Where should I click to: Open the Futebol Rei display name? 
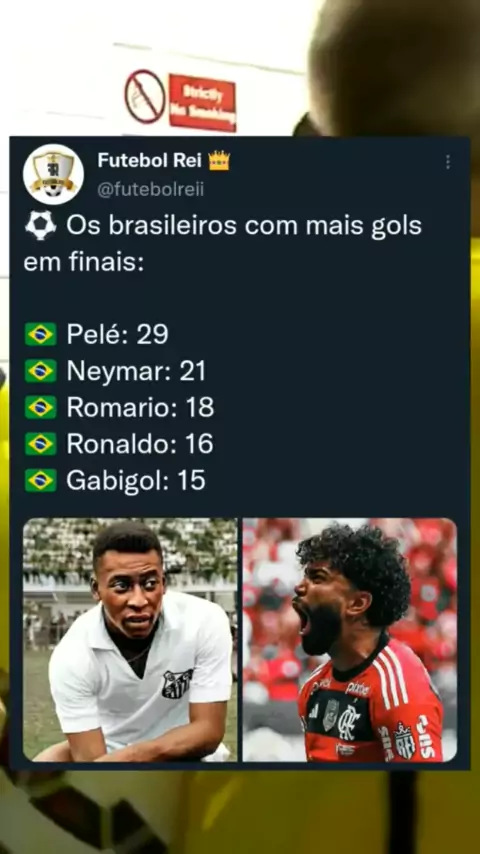pyautogui.click(x=149, y=161)
